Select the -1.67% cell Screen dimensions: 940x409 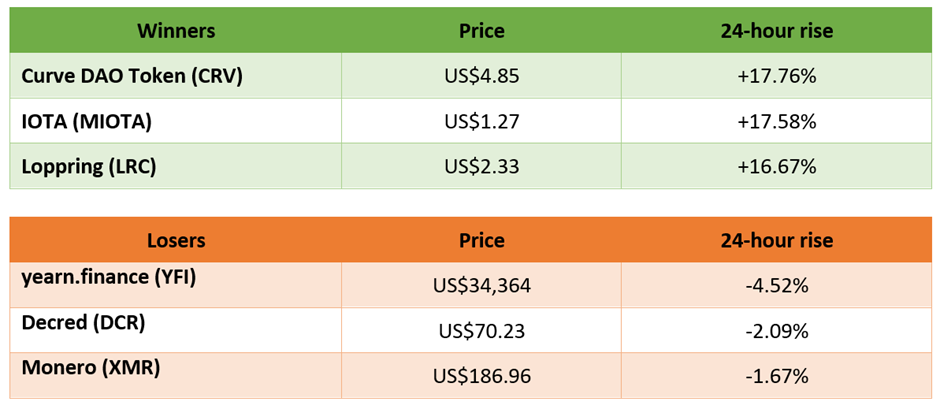[x=777, y=375]
